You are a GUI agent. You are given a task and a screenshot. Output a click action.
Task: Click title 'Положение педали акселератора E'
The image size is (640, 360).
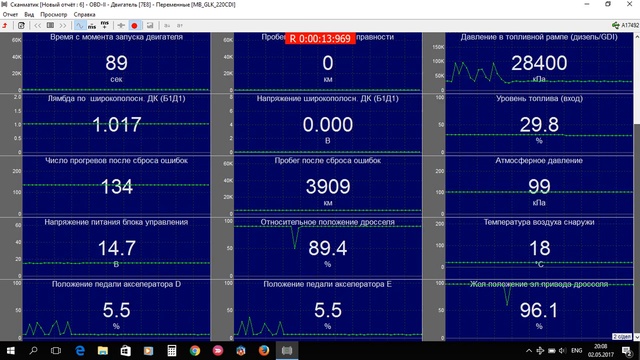(x=327, y=284)
